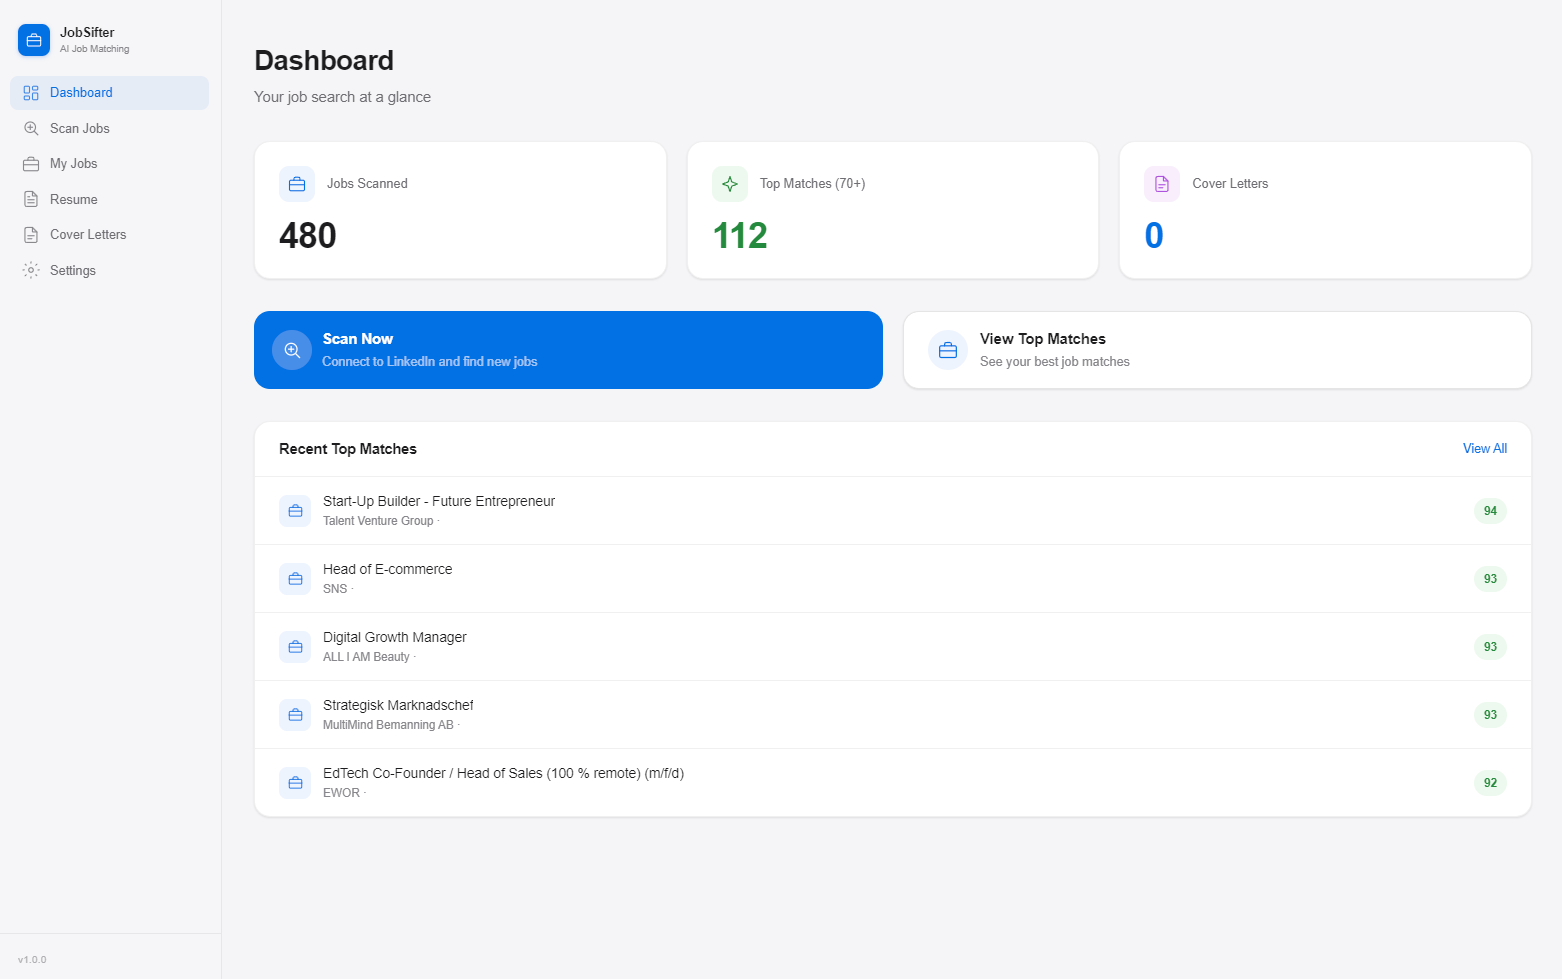Click the sparkle icon on Top Matches card
1562x979 pixels.
click(x=729, y=183)
